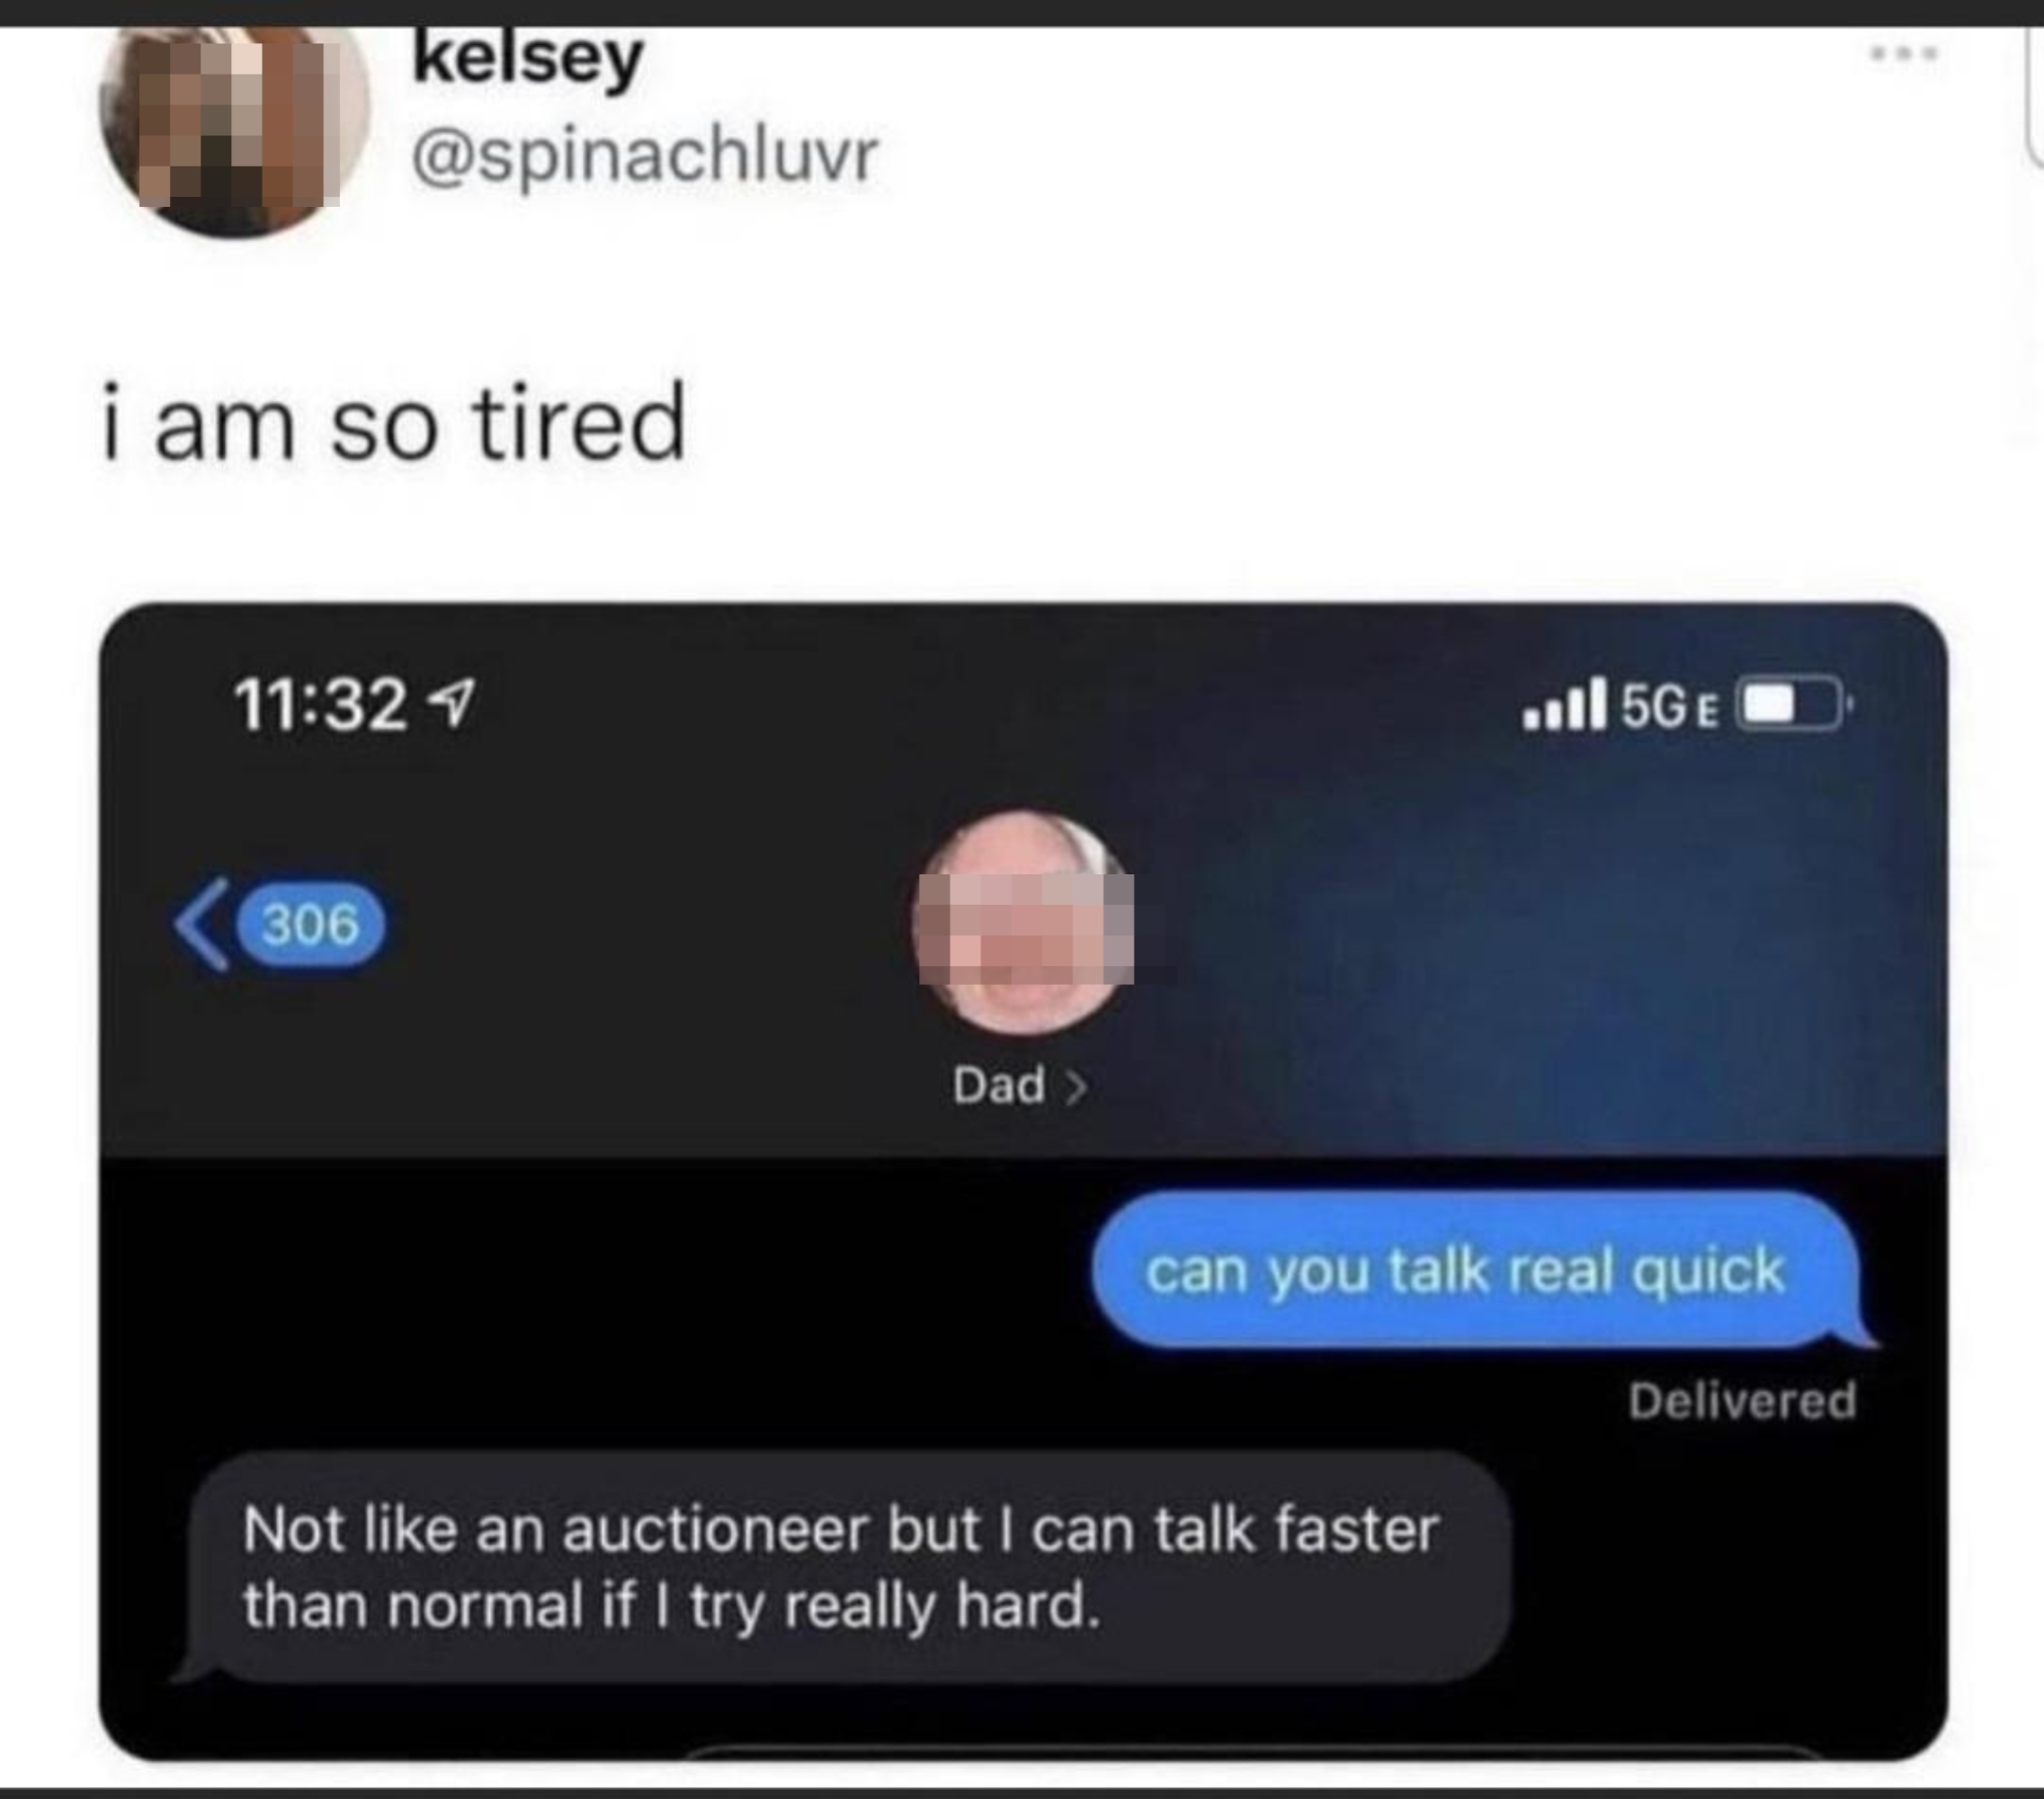Screen dimensions: 2044x1799
Task: Click the battery level icon
Action: (x=1797, y=705)
